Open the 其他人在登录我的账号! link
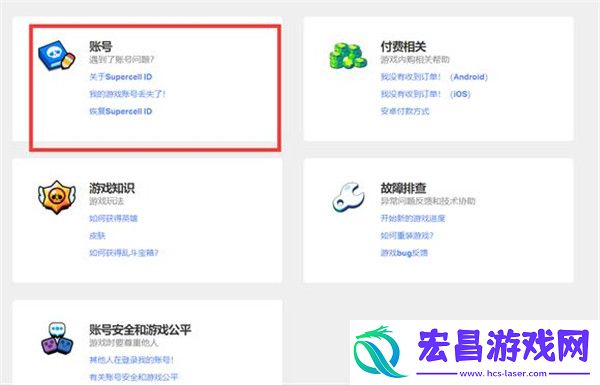Screen dimensions: 600x385 point(132,360)
